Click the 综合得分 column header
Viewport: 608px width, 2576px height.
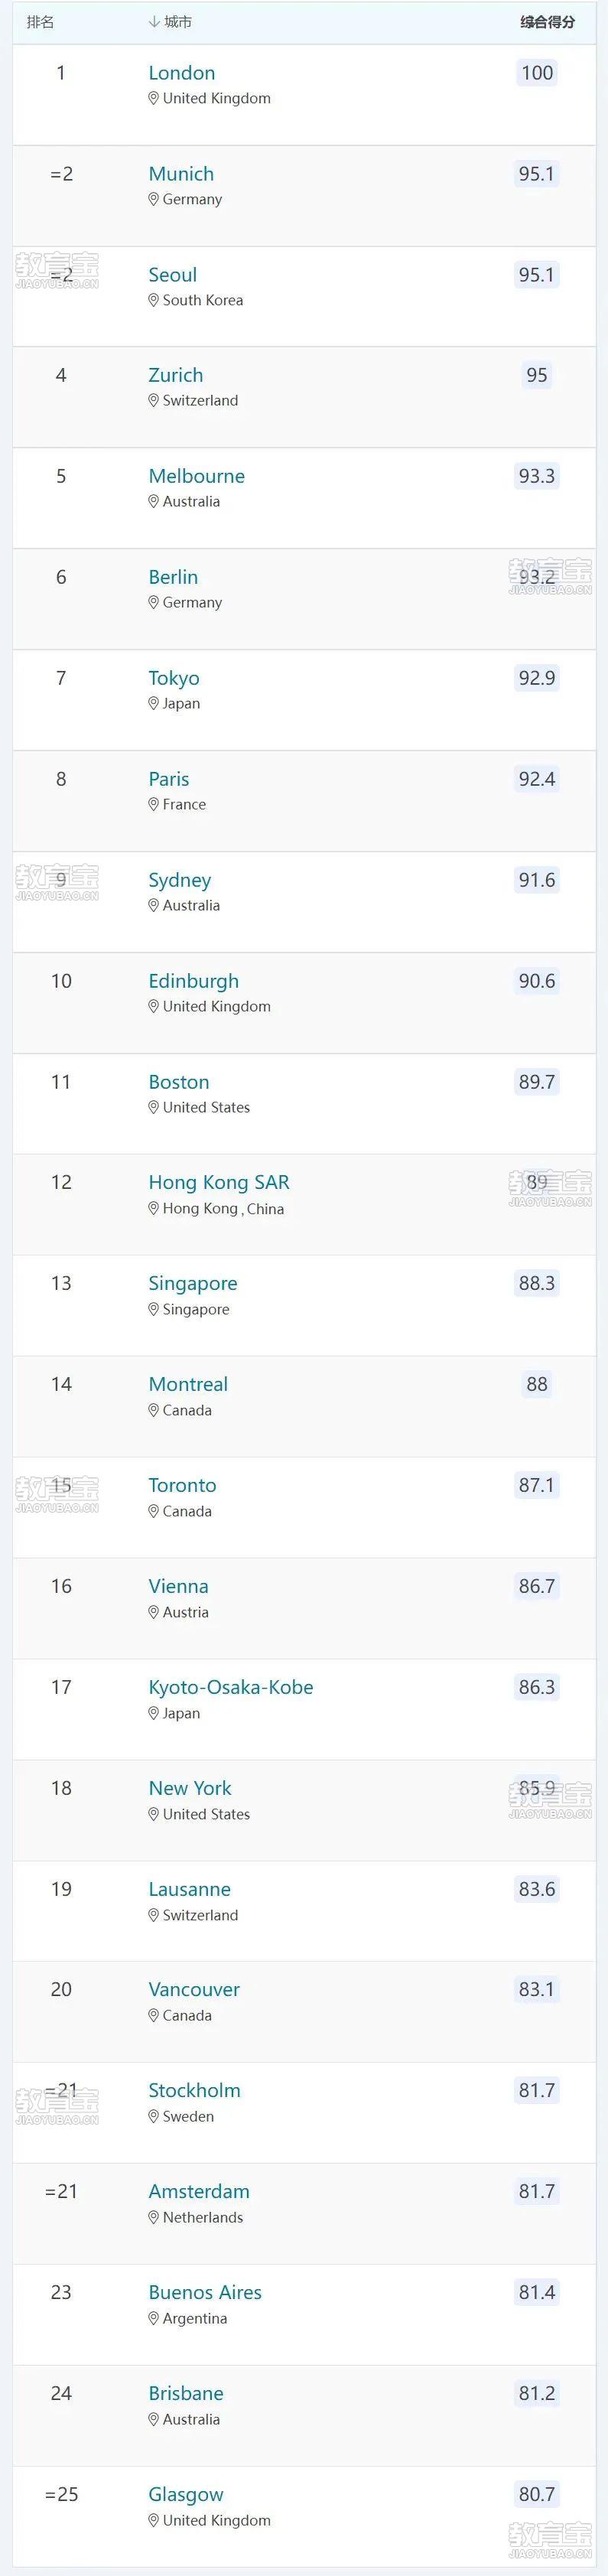[x=547, y=22]
